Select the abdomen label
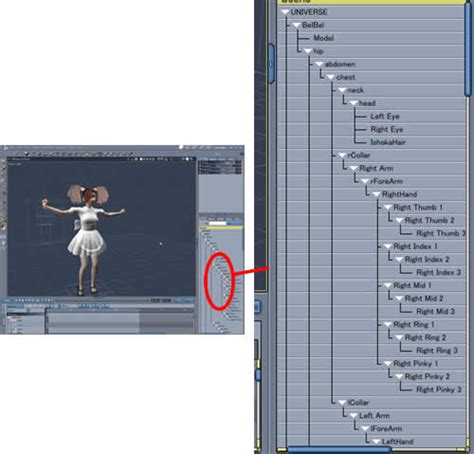The height and width of the screenshot is (454, 474). (x=340, y=64)
